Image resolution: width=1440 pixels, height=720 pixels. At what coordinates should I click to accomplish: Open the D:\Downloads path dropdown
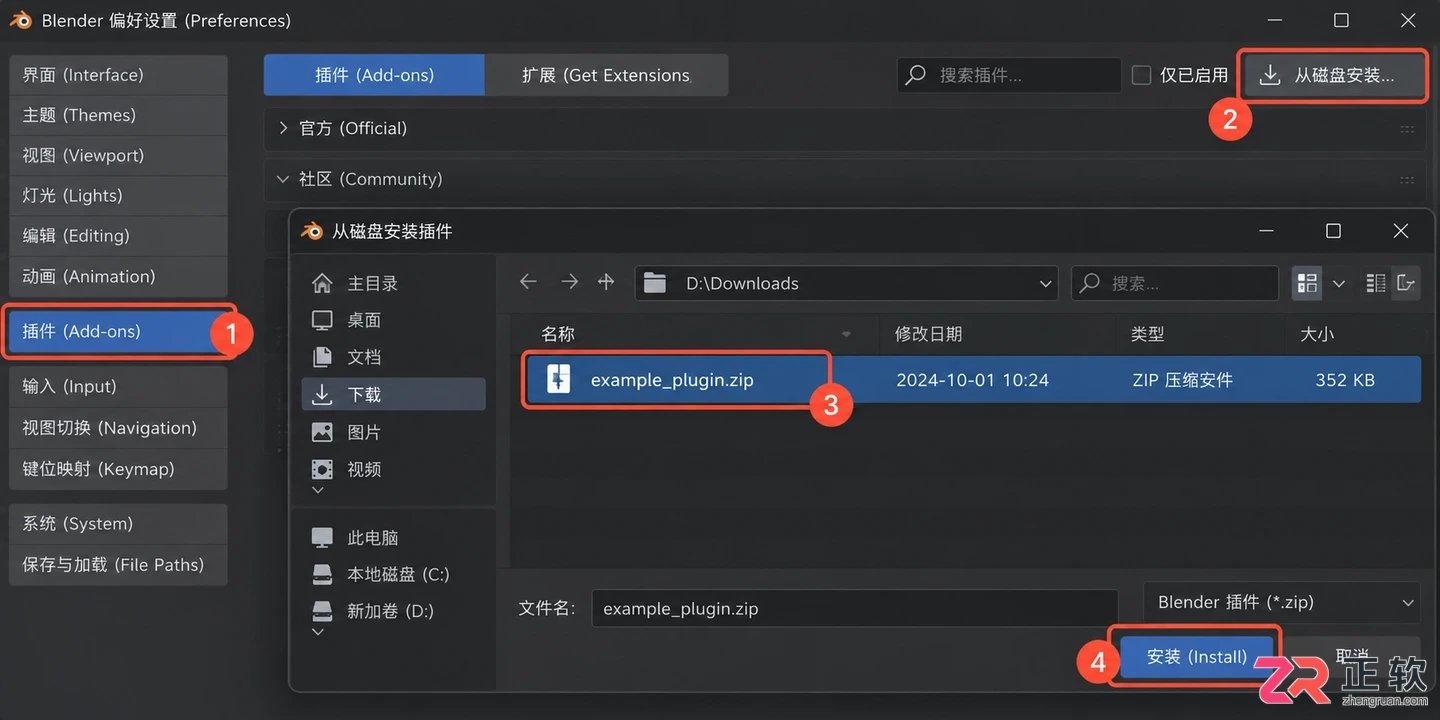pyautogui.click(x=1045, y=284)
